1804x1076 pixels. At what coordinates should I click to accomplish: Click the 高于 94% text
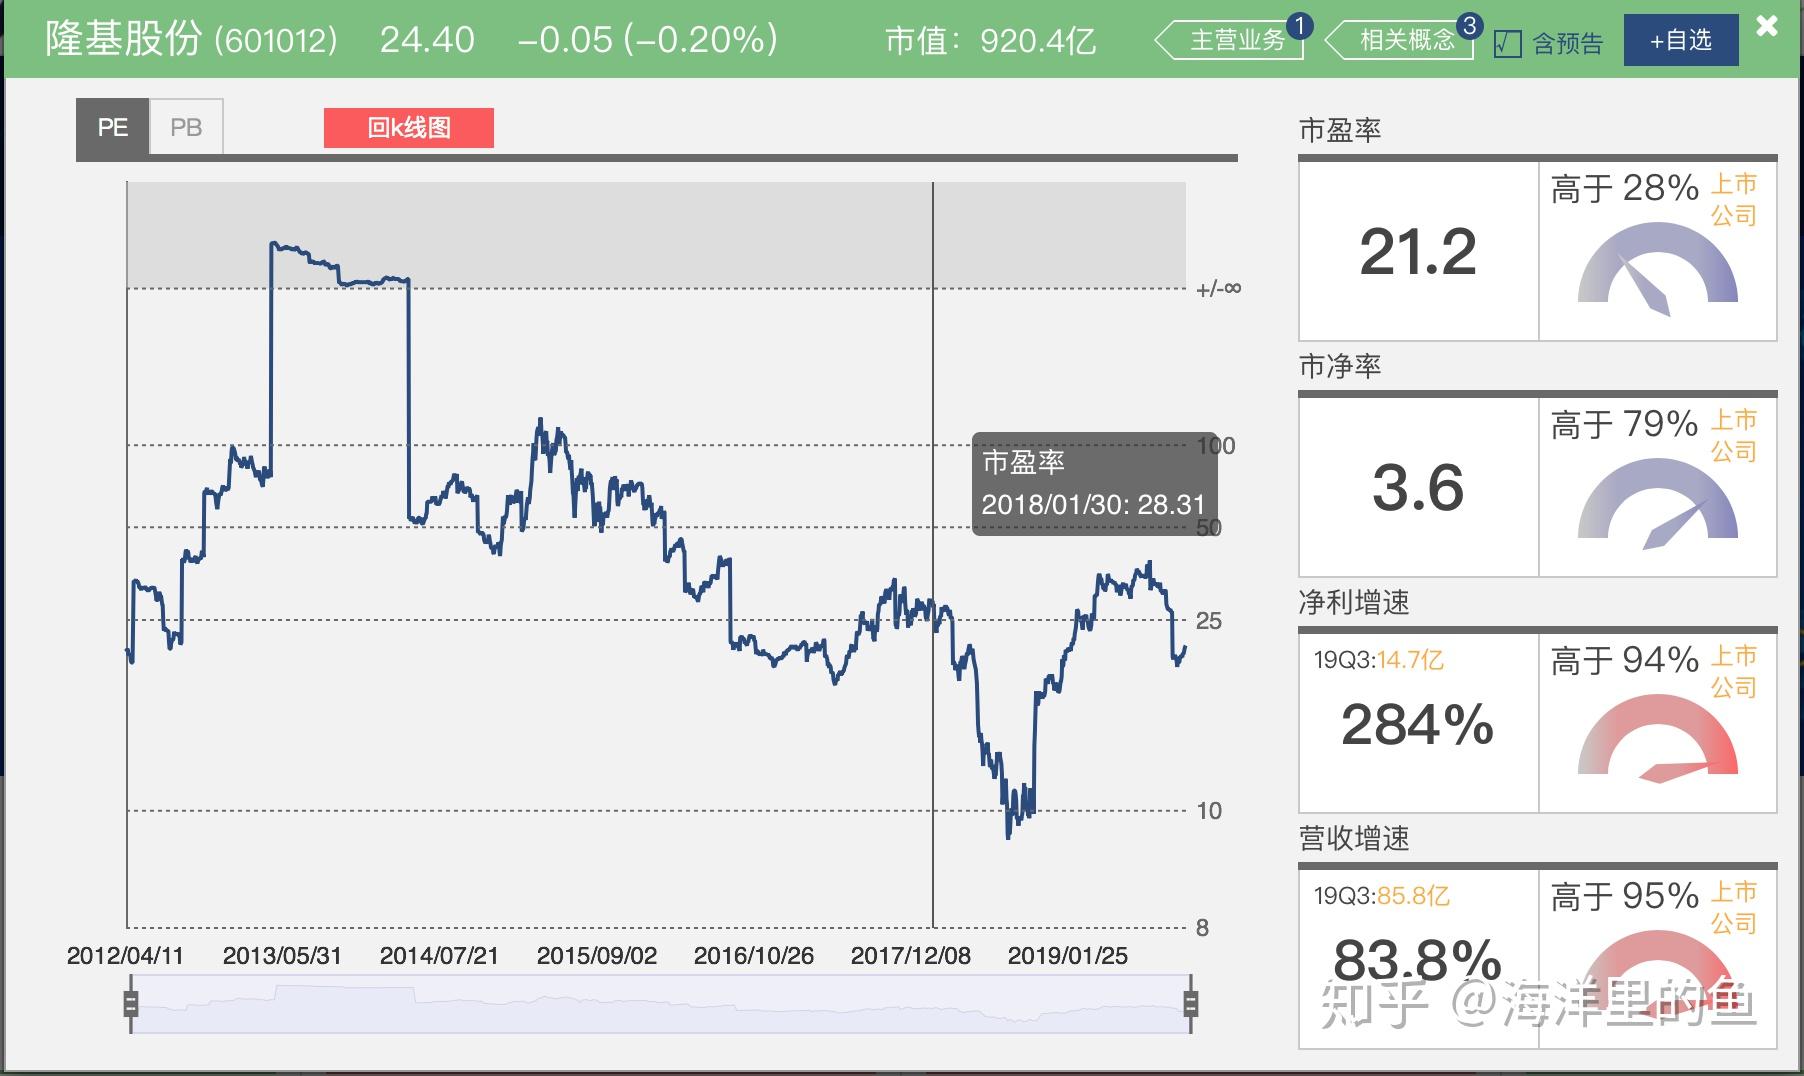click(x=1625, y=660)
